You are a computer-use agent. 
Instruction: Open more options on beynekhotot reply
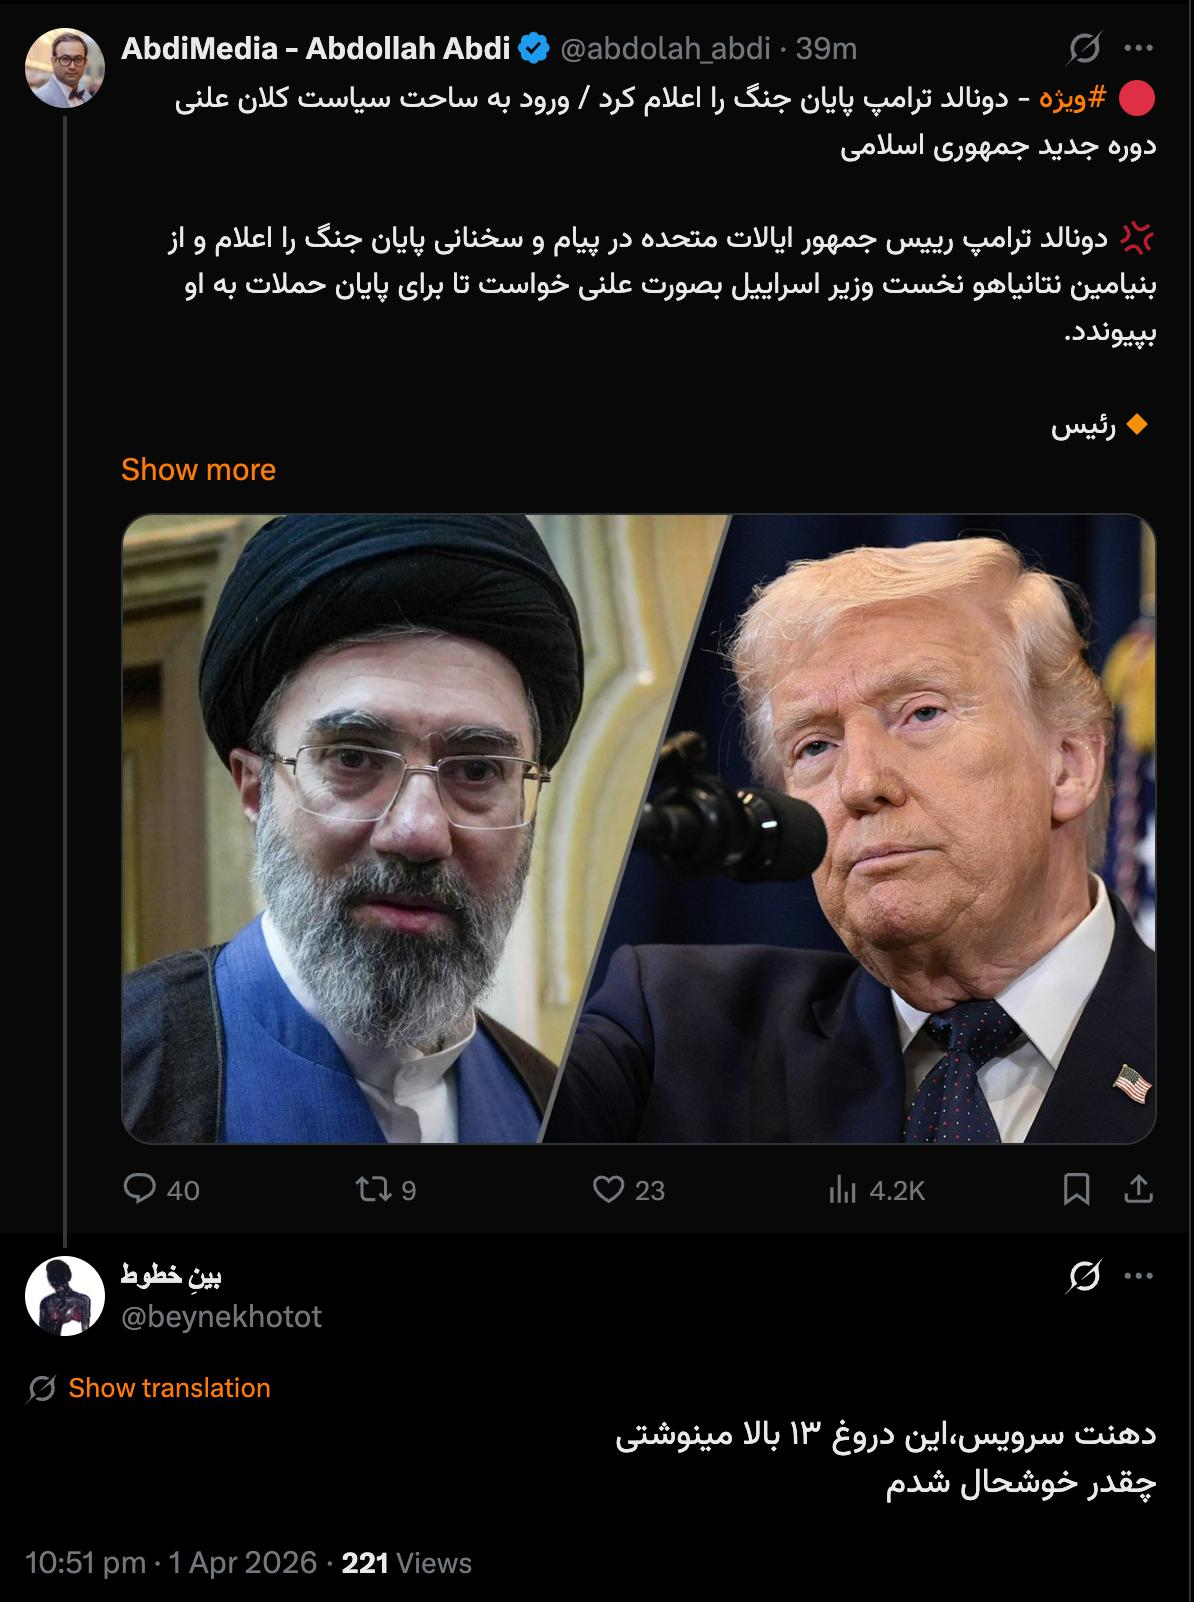tap(1138, 1276)
